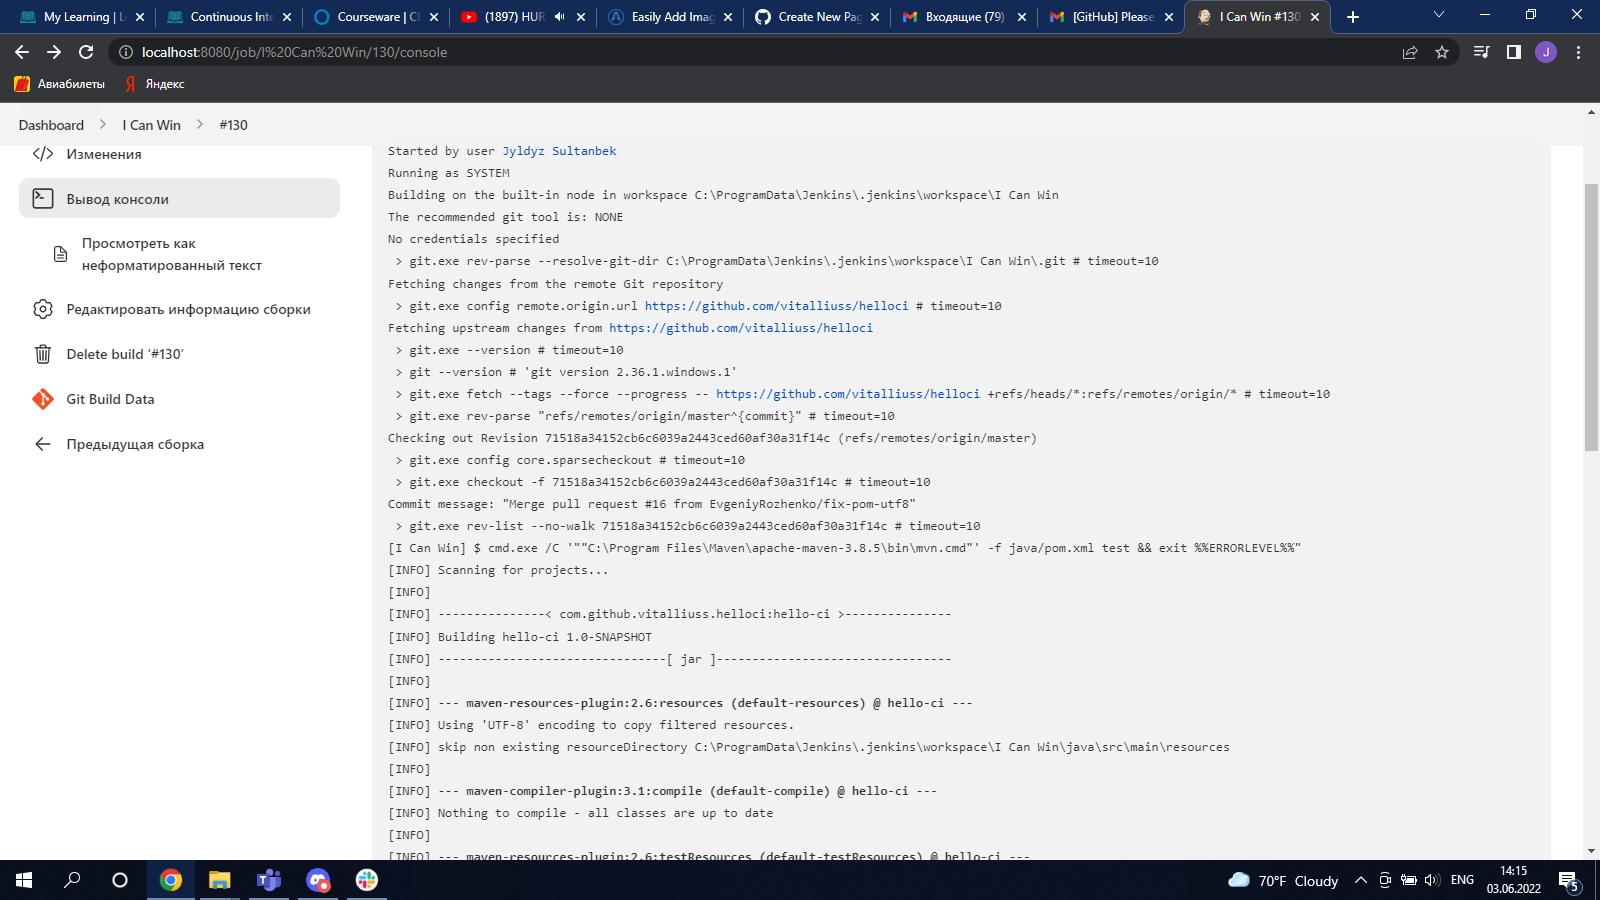Open File Explorer from the taskbar
Image resolution: width=1600 pixels, height=900 pixels.
point(220,880)
